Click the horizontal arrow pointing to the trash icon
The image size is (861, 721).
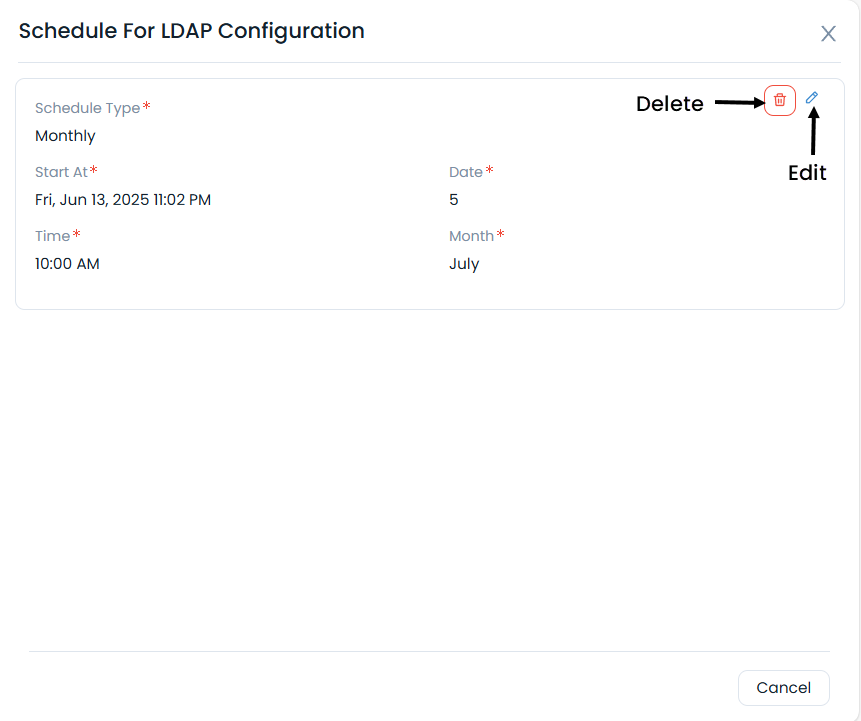pyautogui.click(x=738, y=102)
